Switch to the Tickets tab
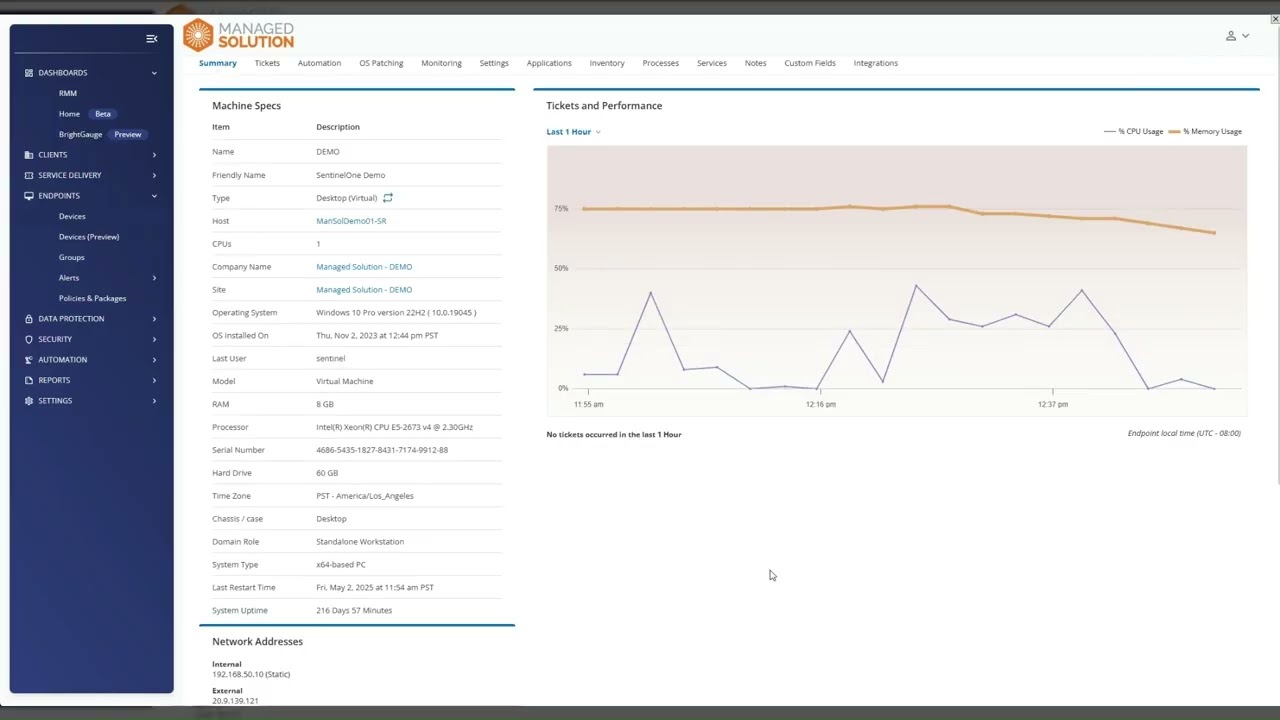Screen dimensions: 1280x720 pos(267,63)
